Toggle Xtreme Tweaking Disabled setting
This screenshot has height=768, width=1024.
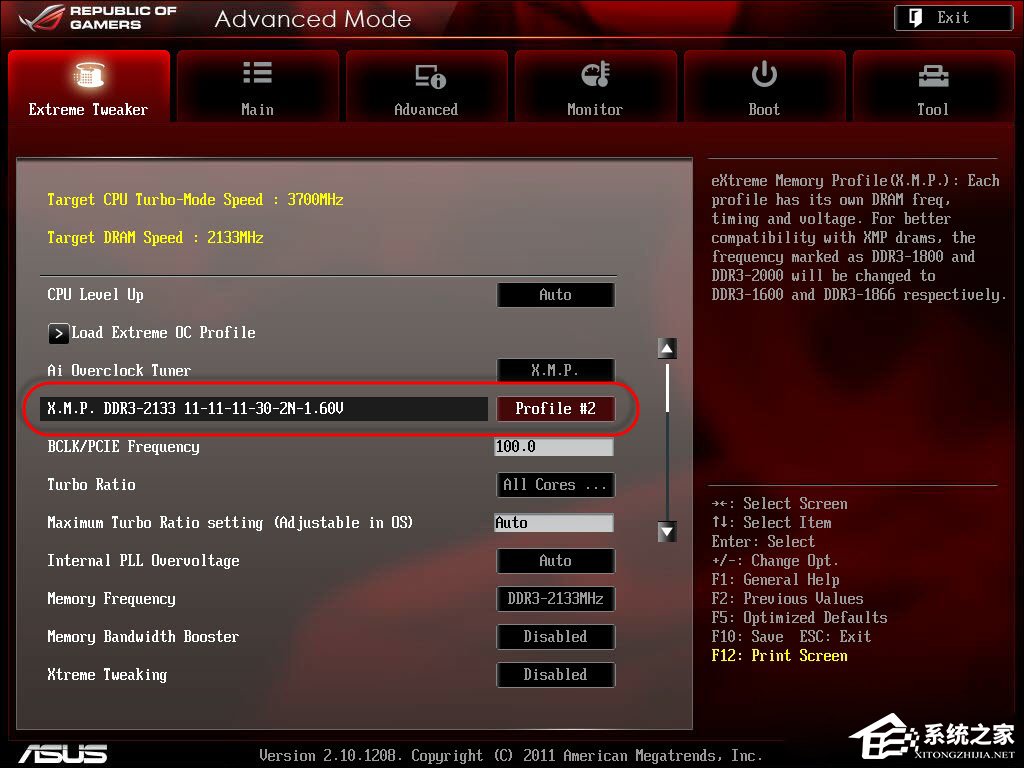(x=555, y=675)
